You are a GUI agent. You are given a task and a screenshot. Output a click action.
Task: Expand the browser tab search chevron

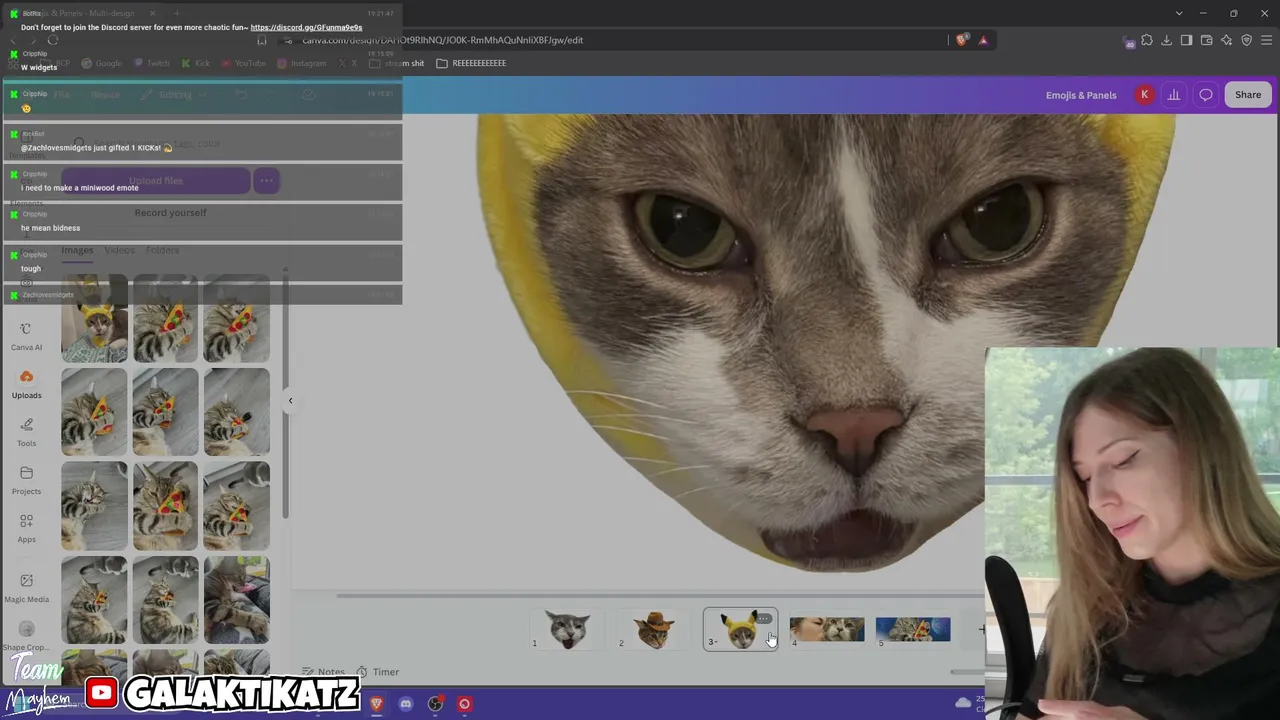click(x=1179, y=13)
